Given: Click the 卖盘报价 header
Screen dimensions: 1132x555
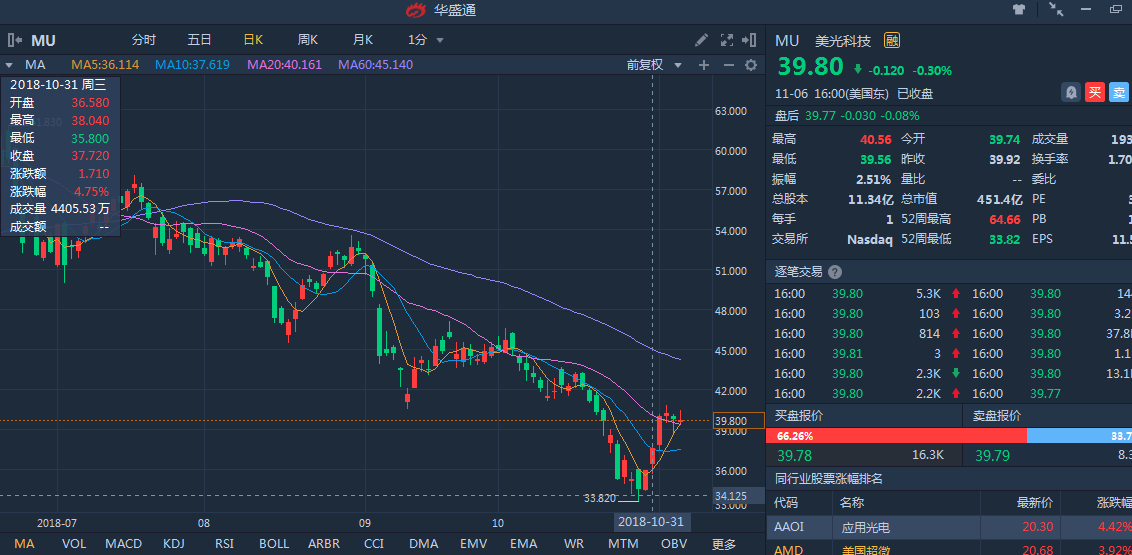Looking at the screenshot, I should point(996,415).
